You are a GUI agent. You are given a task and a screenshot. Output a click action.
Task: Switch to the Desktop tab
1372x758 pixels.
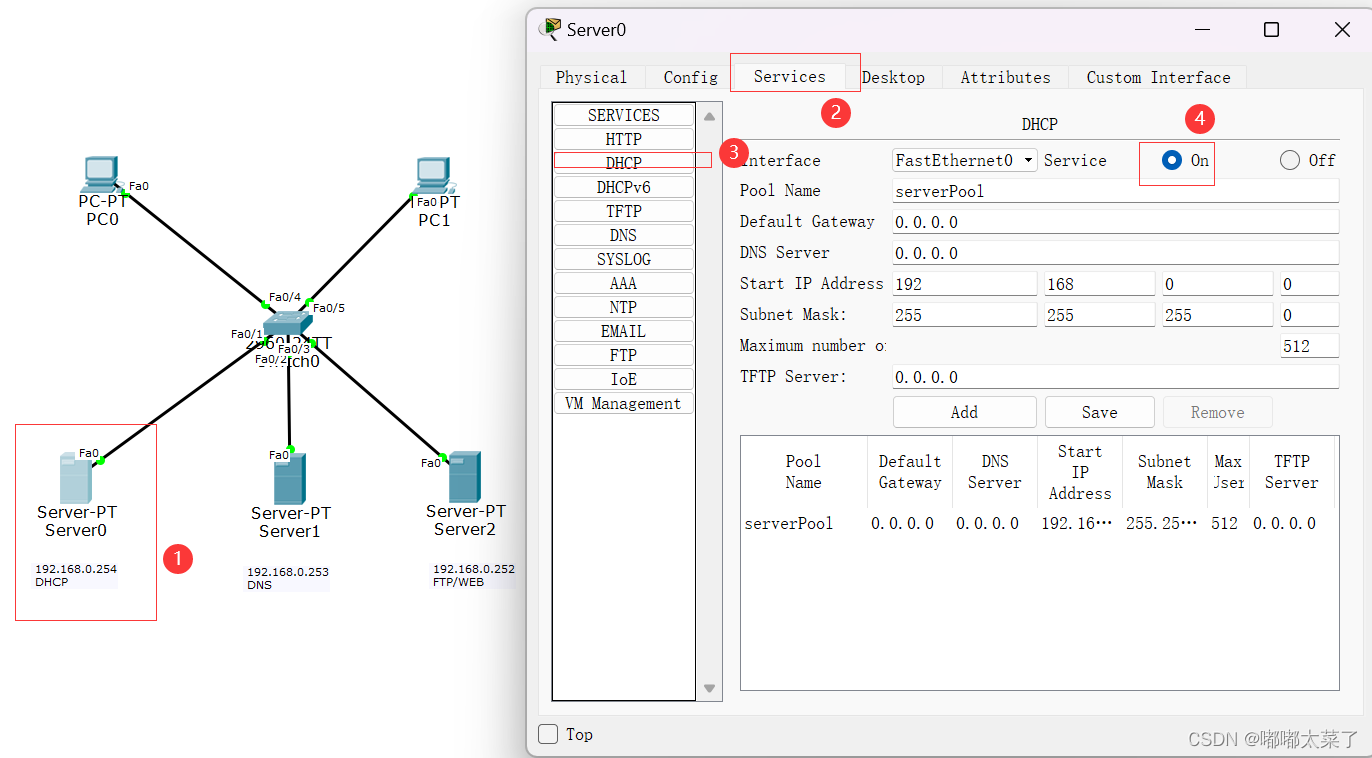click(x=893, y=77)
